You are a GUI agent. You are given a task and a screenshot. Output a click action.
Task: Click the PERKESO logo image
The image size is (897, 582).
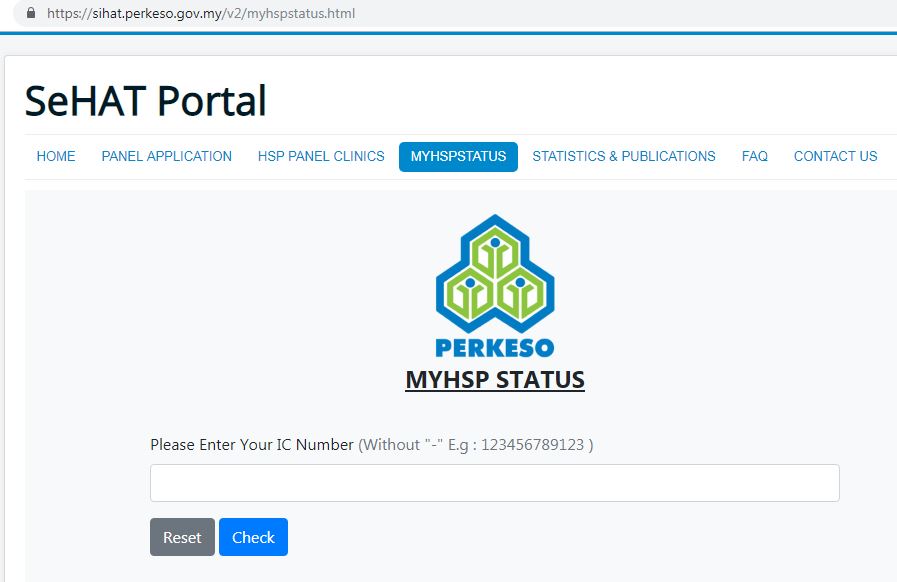[x=495, y=286]
